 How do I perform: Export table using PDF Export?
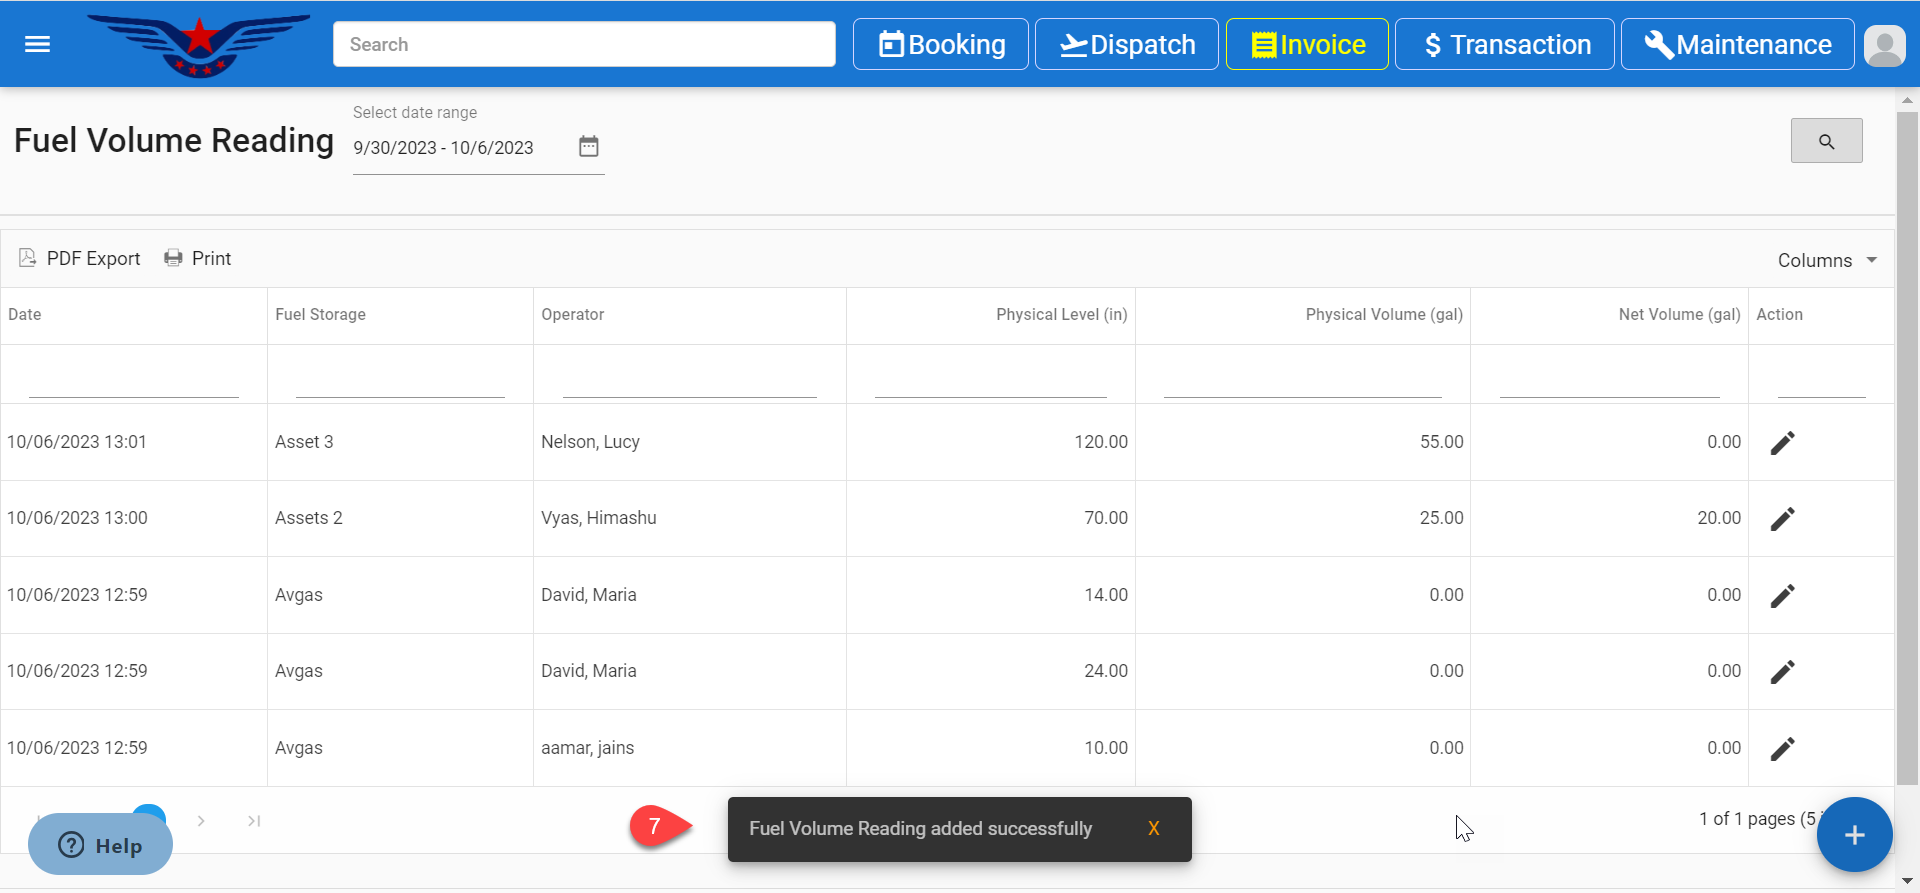click(80, 259)
